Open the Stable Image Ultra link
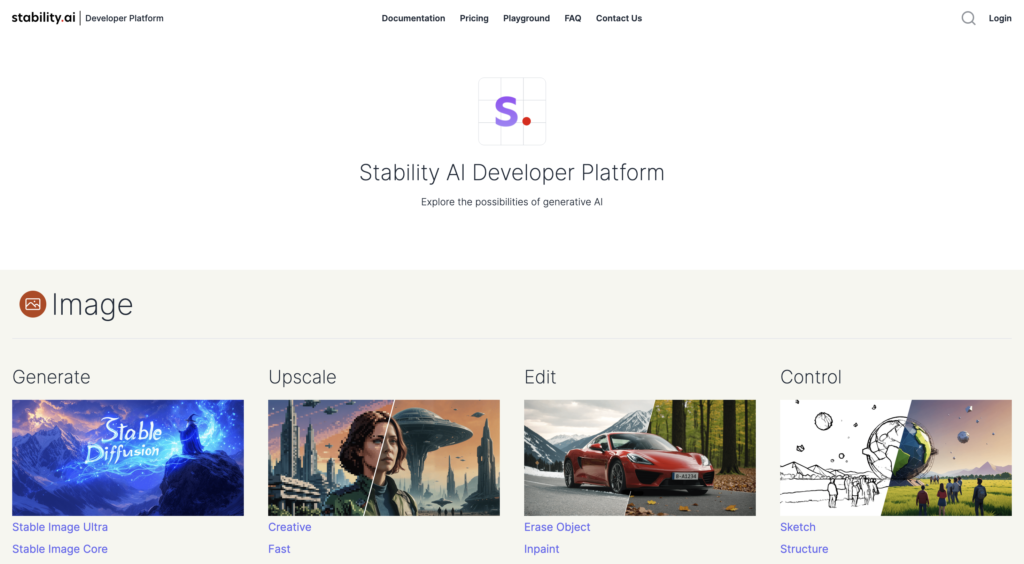The height and width of the screenshot is (564, 1024). (60, 527)
